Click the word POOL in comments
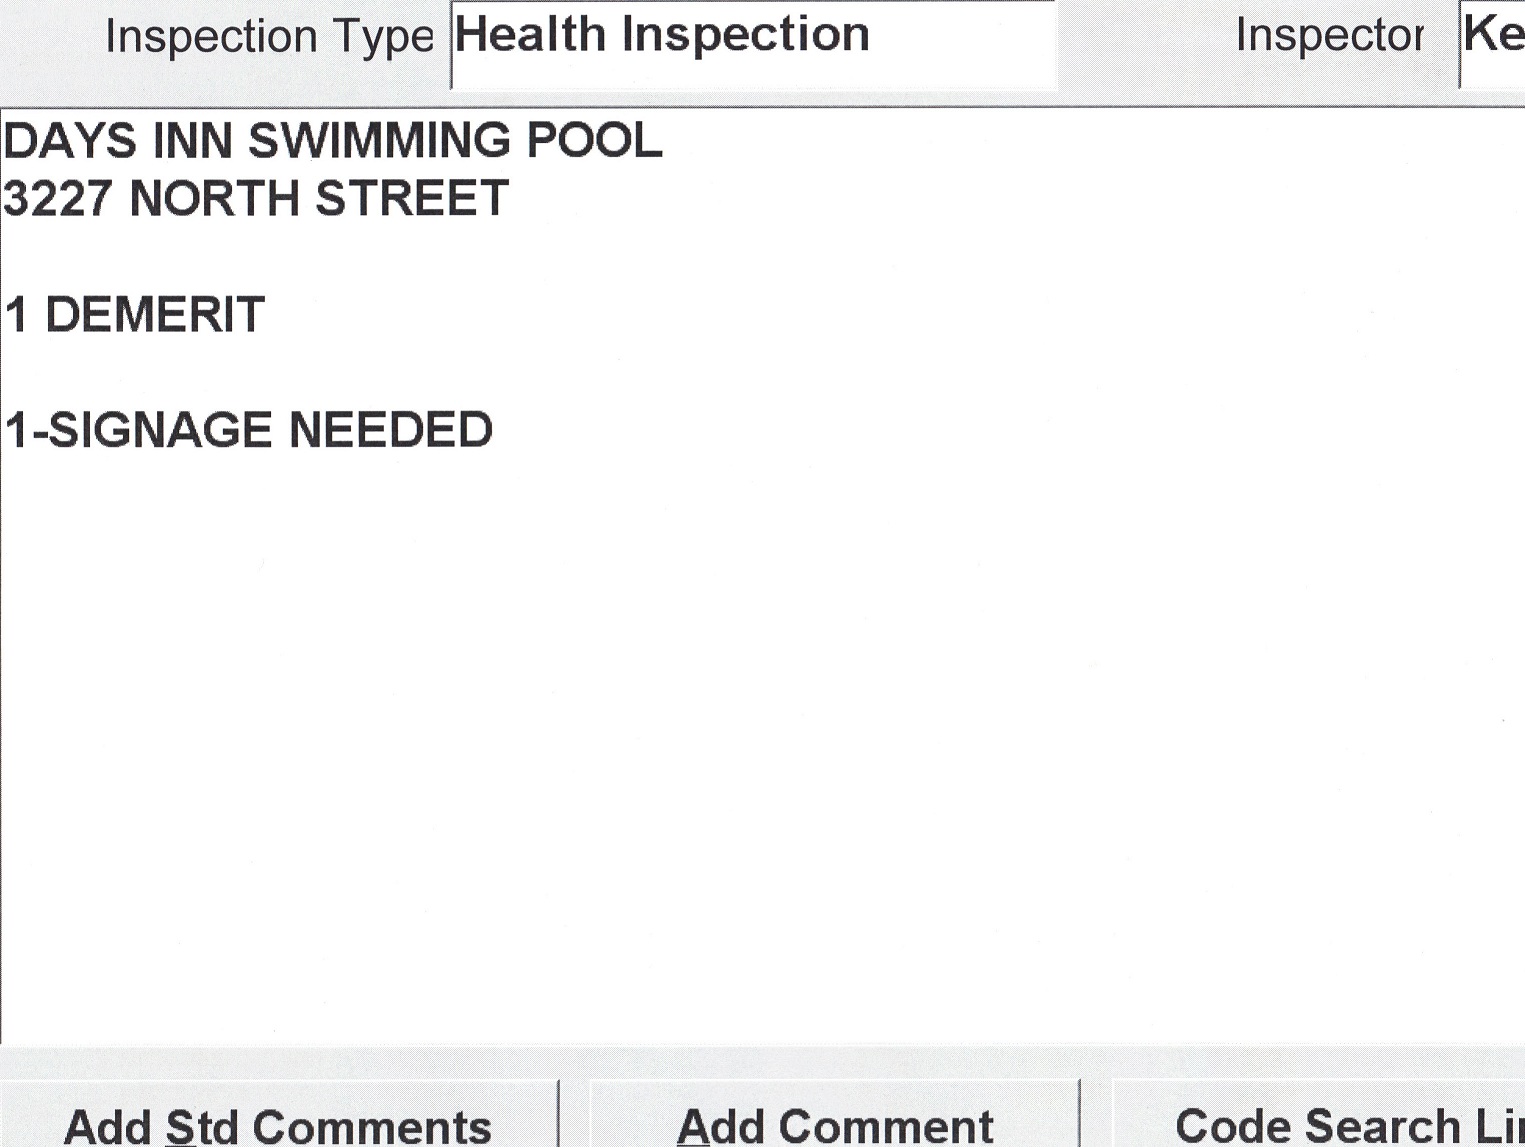The image size is (1525, 1147). point(594,140)
